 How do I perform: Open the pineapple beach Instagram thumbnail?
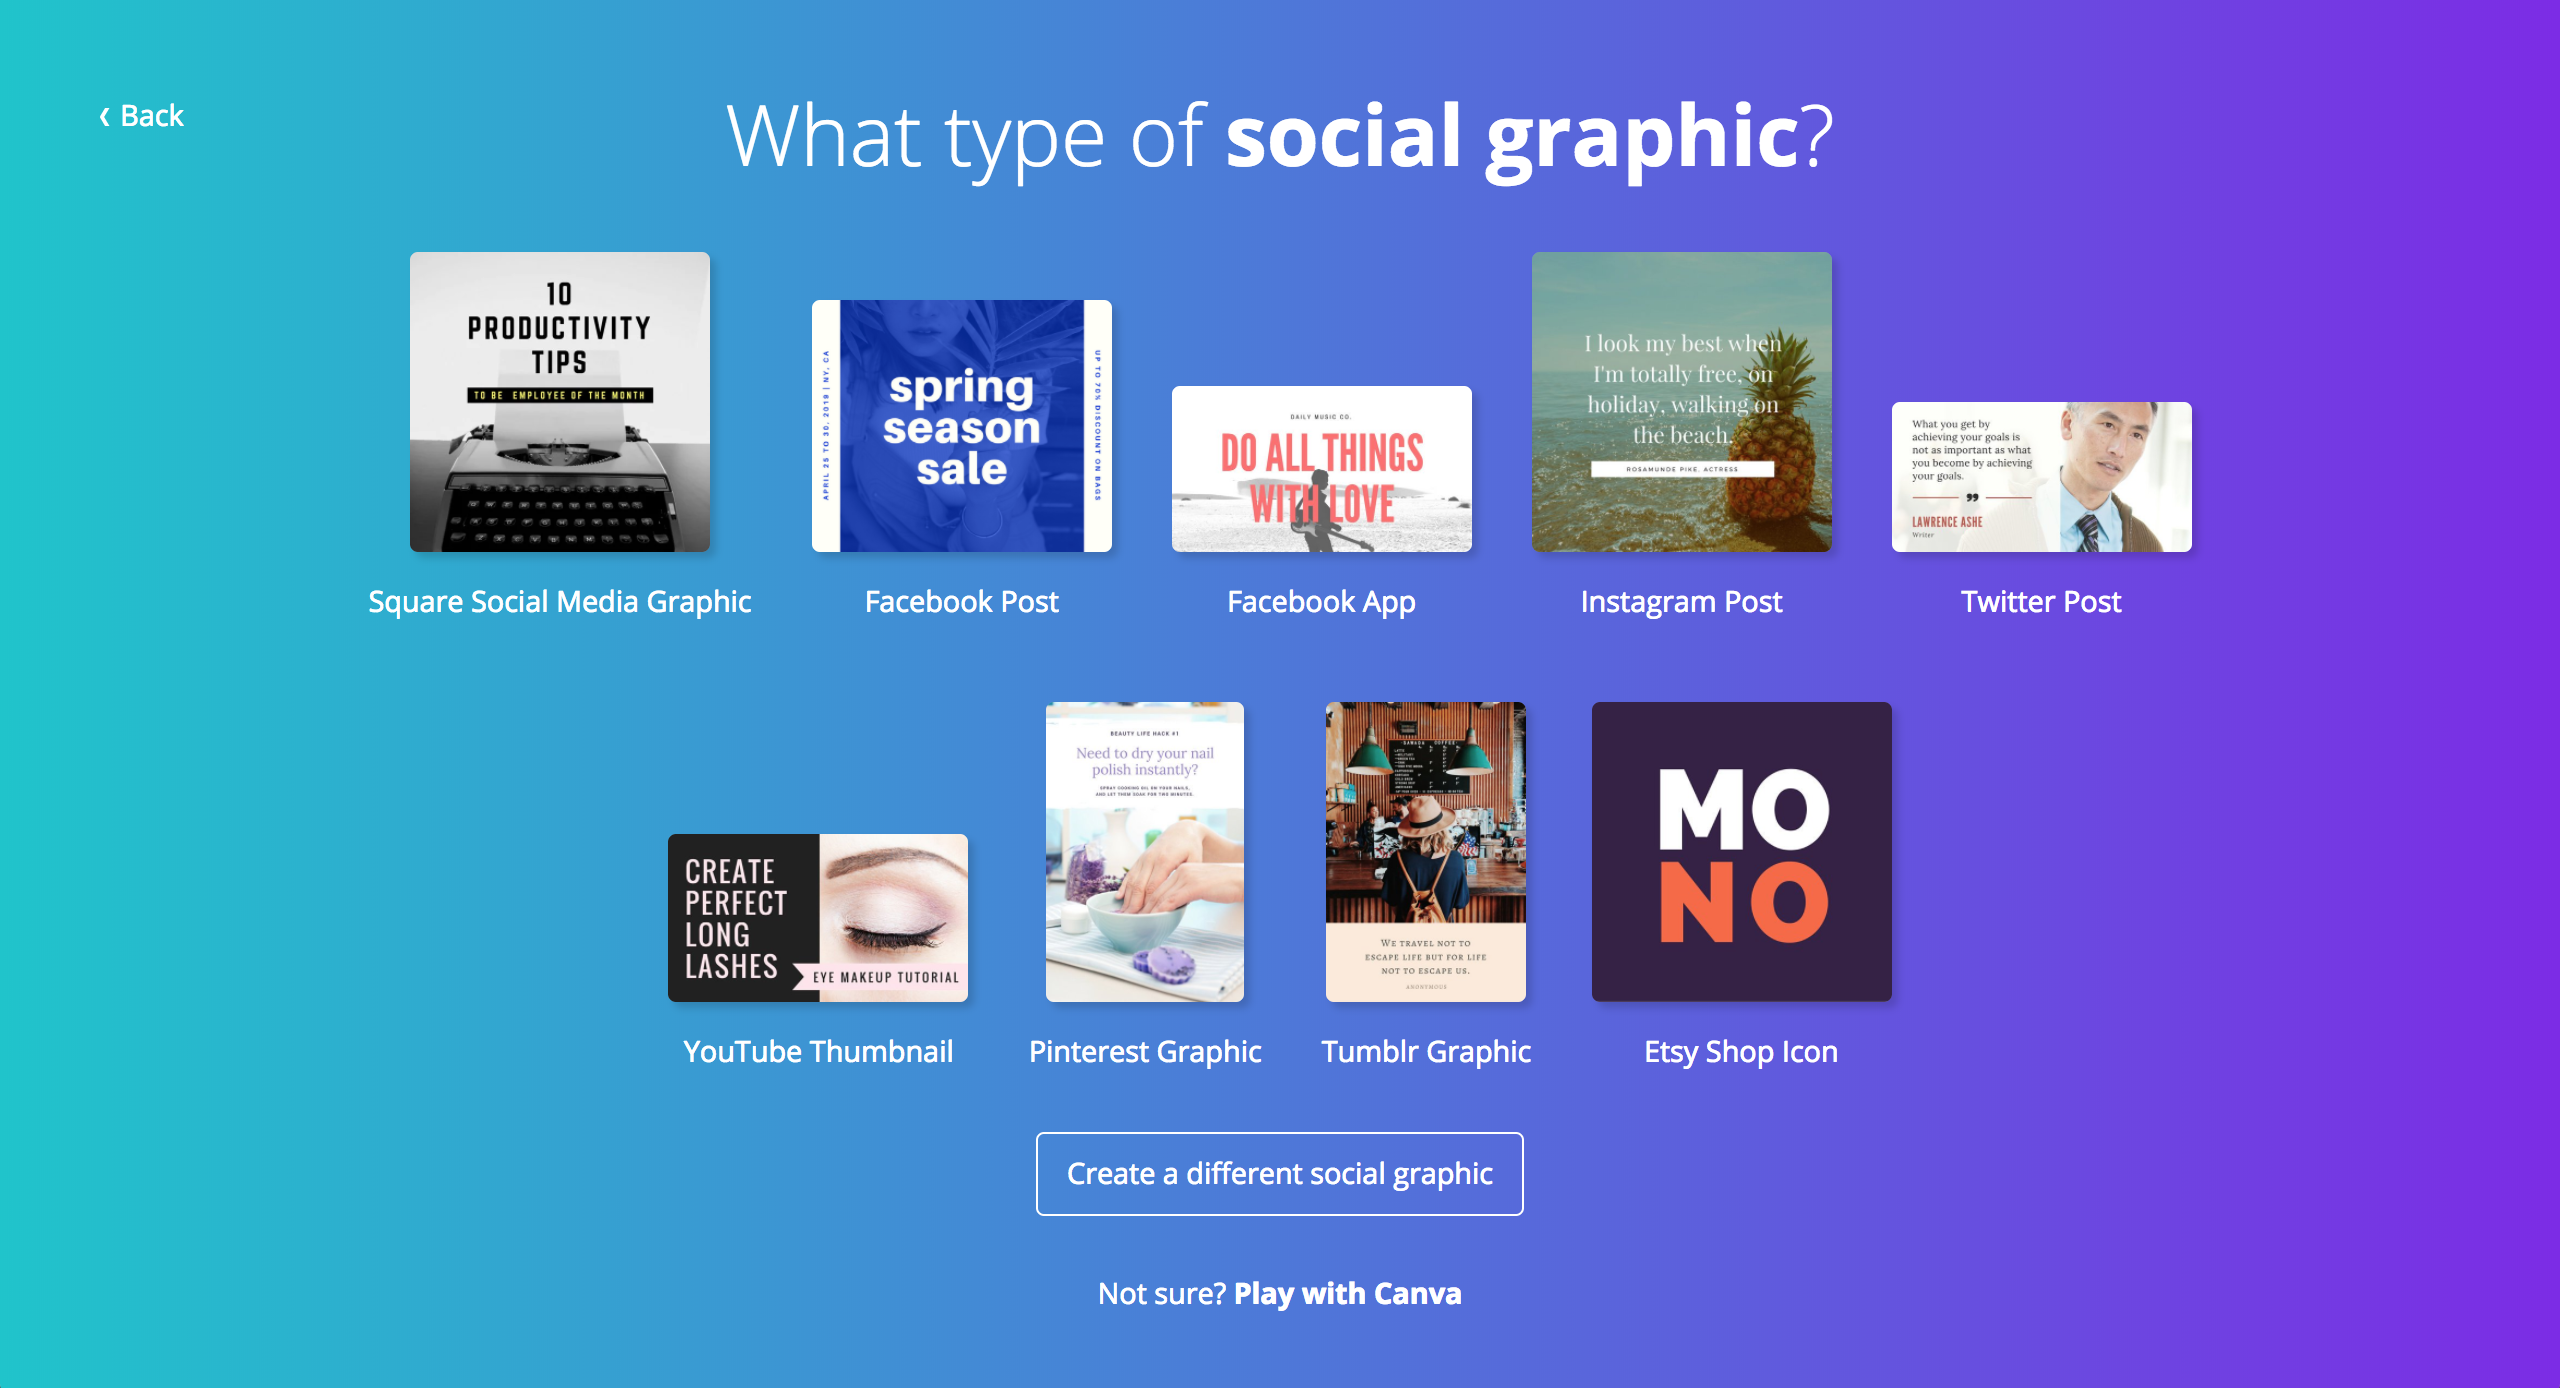click(x=1682, y=402)
